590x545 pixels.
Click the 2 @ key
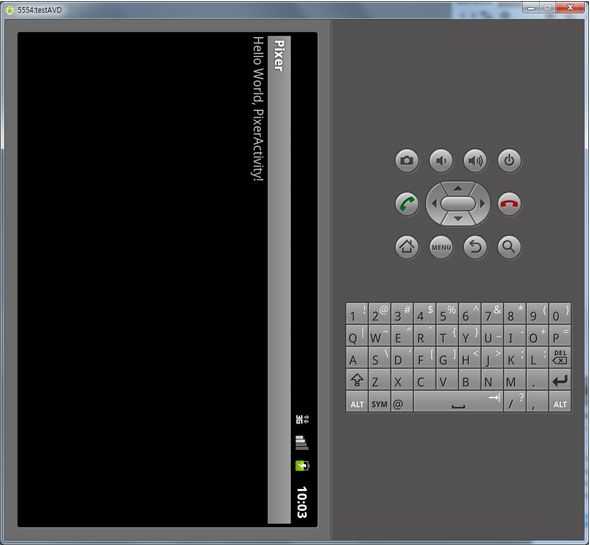click(379, 313)
